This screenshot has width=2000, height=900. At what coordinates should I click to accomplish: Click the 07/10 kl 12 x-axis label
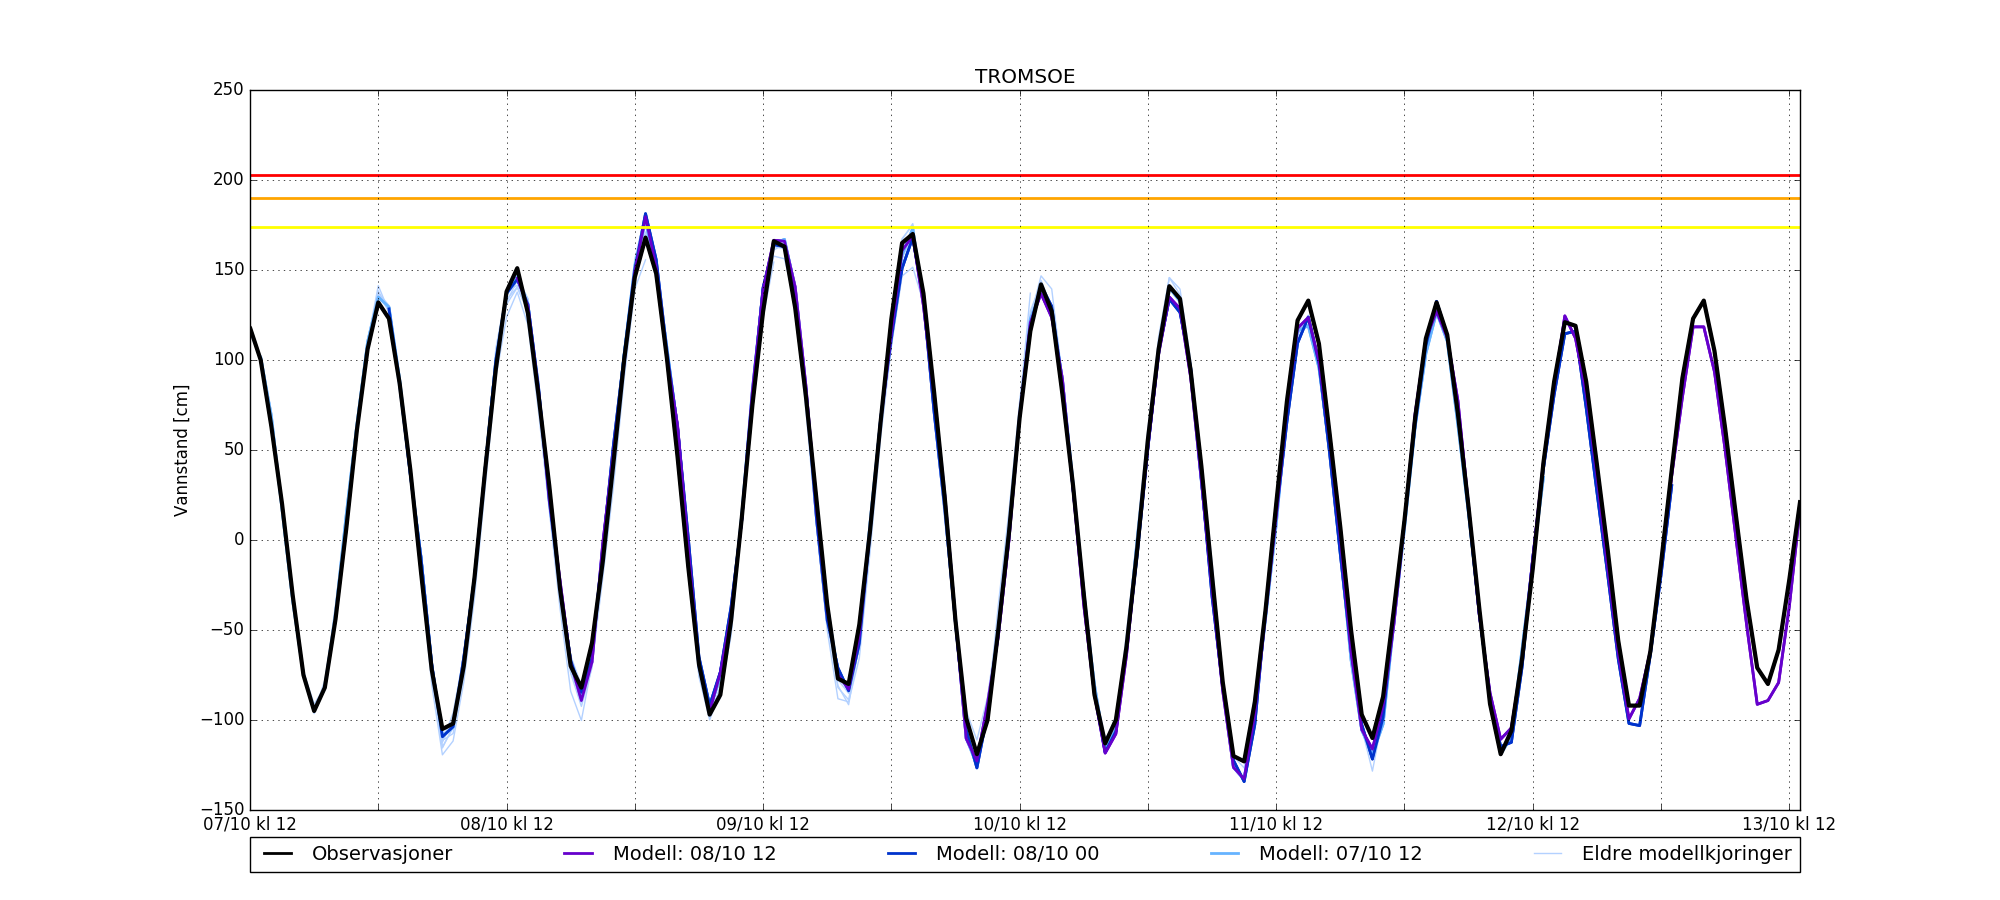pyautogui.click(x=250, y=825)
